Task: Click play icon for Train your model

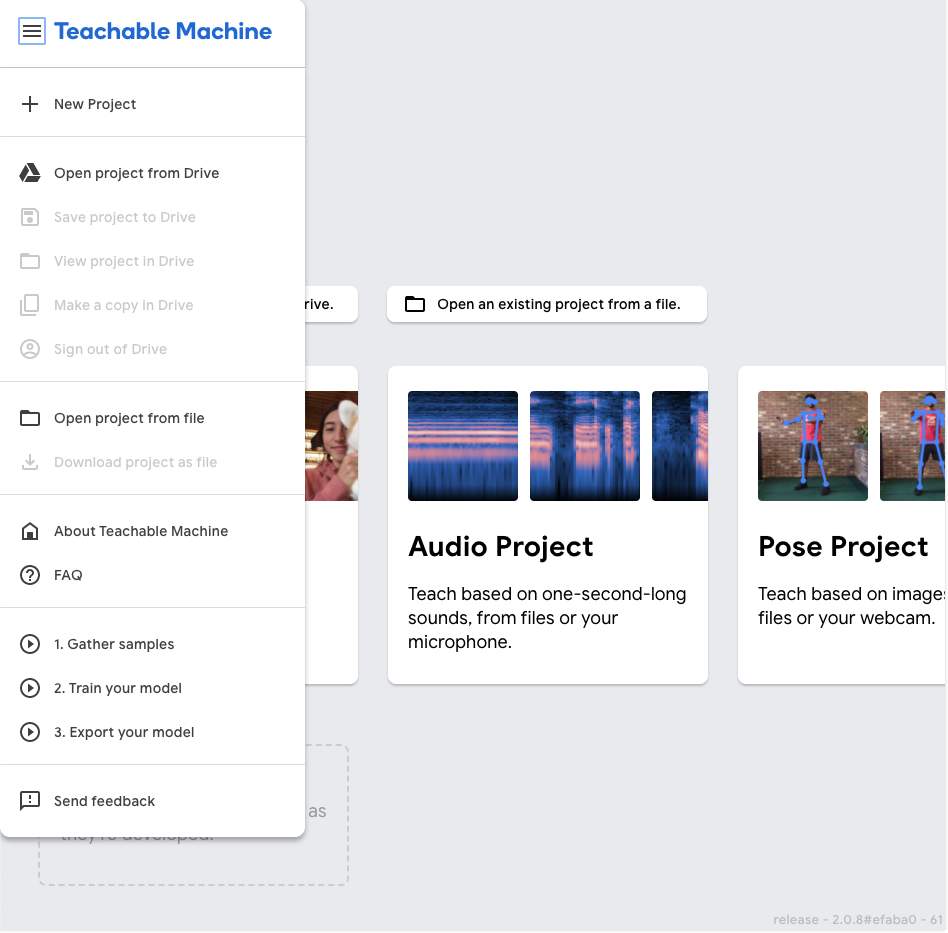Action: [x=30, y=688]
